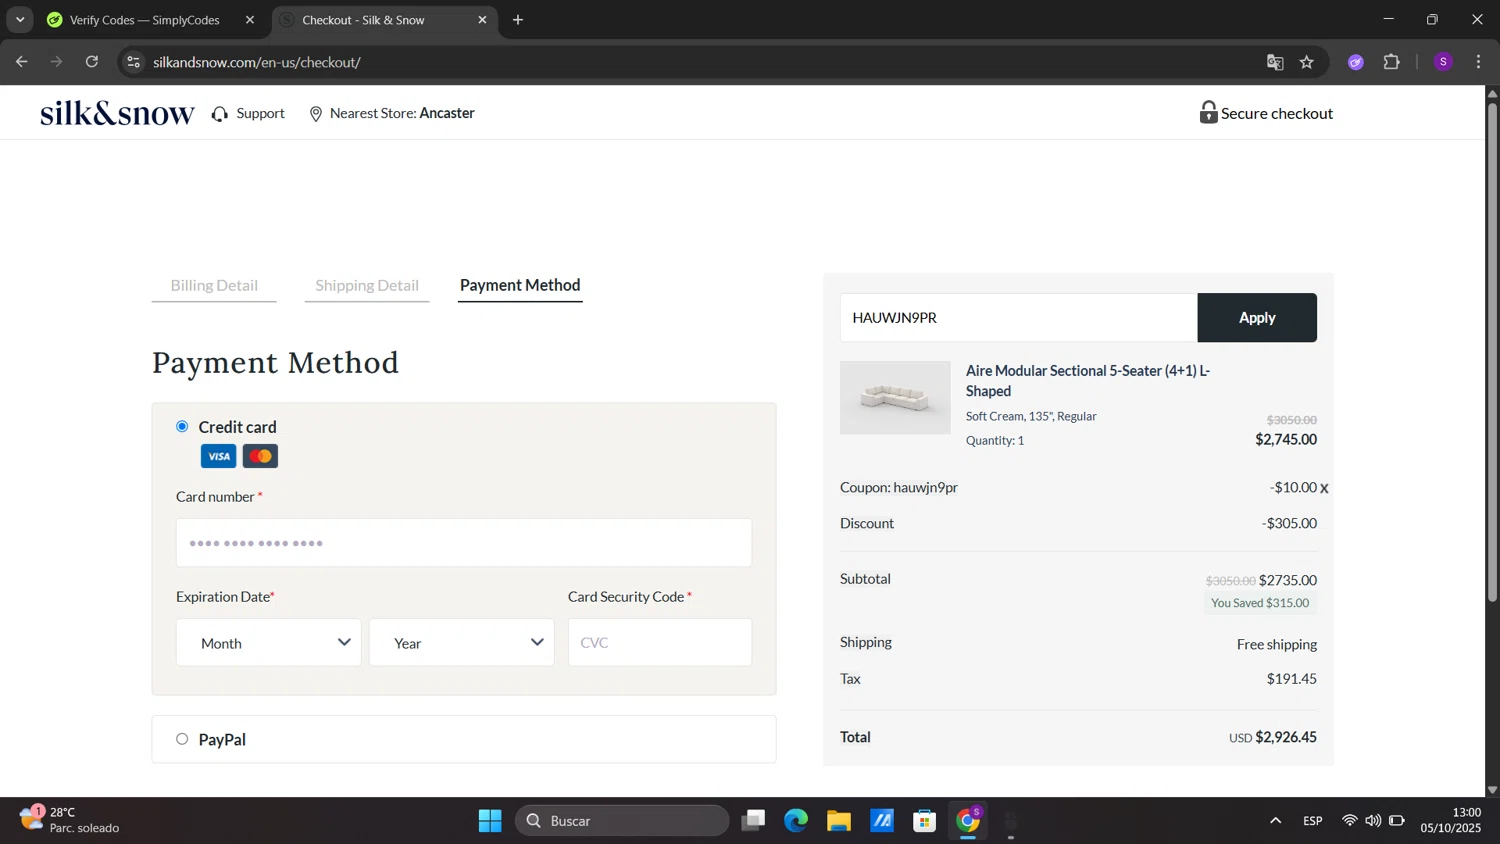
Task: Close the Verify Codes tab
Action: [x=250, y=20]
